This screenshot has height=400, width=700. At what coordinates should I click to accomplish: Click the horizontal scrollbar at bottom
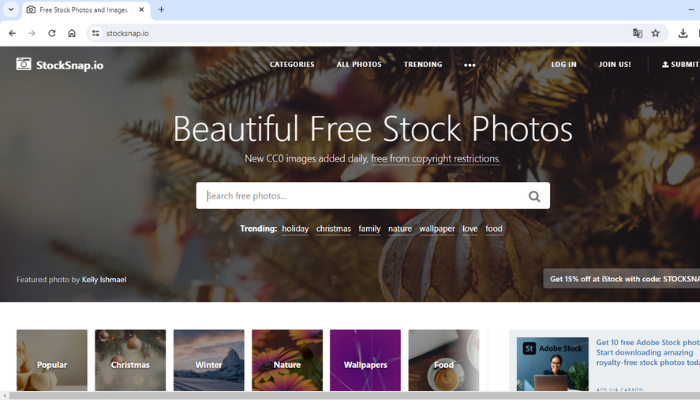click(x=354, y=396)
